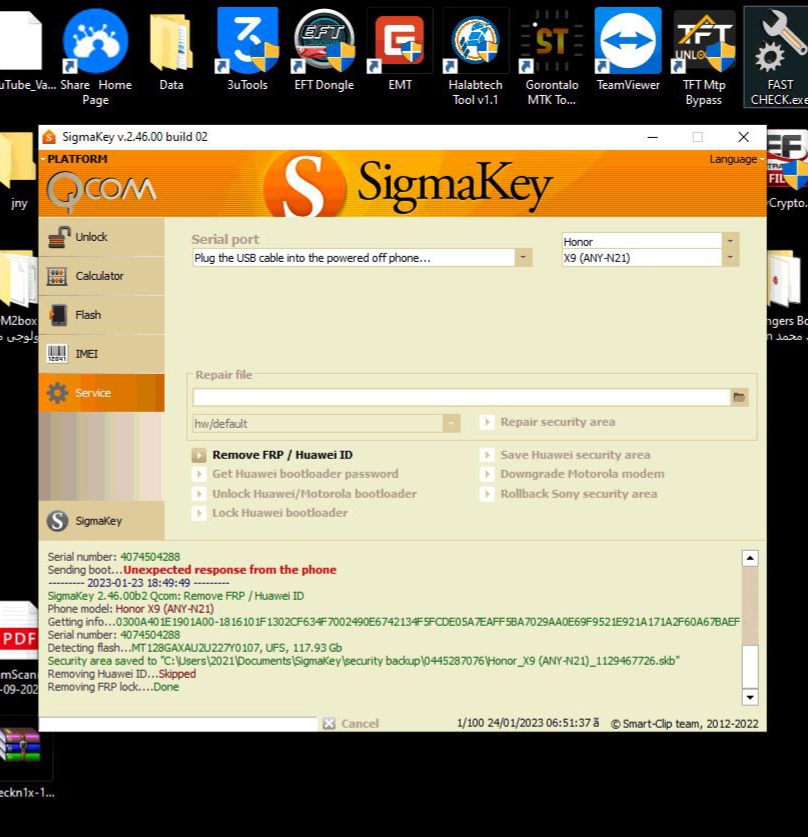Click the Cancel X icon

tap(329, 723)
